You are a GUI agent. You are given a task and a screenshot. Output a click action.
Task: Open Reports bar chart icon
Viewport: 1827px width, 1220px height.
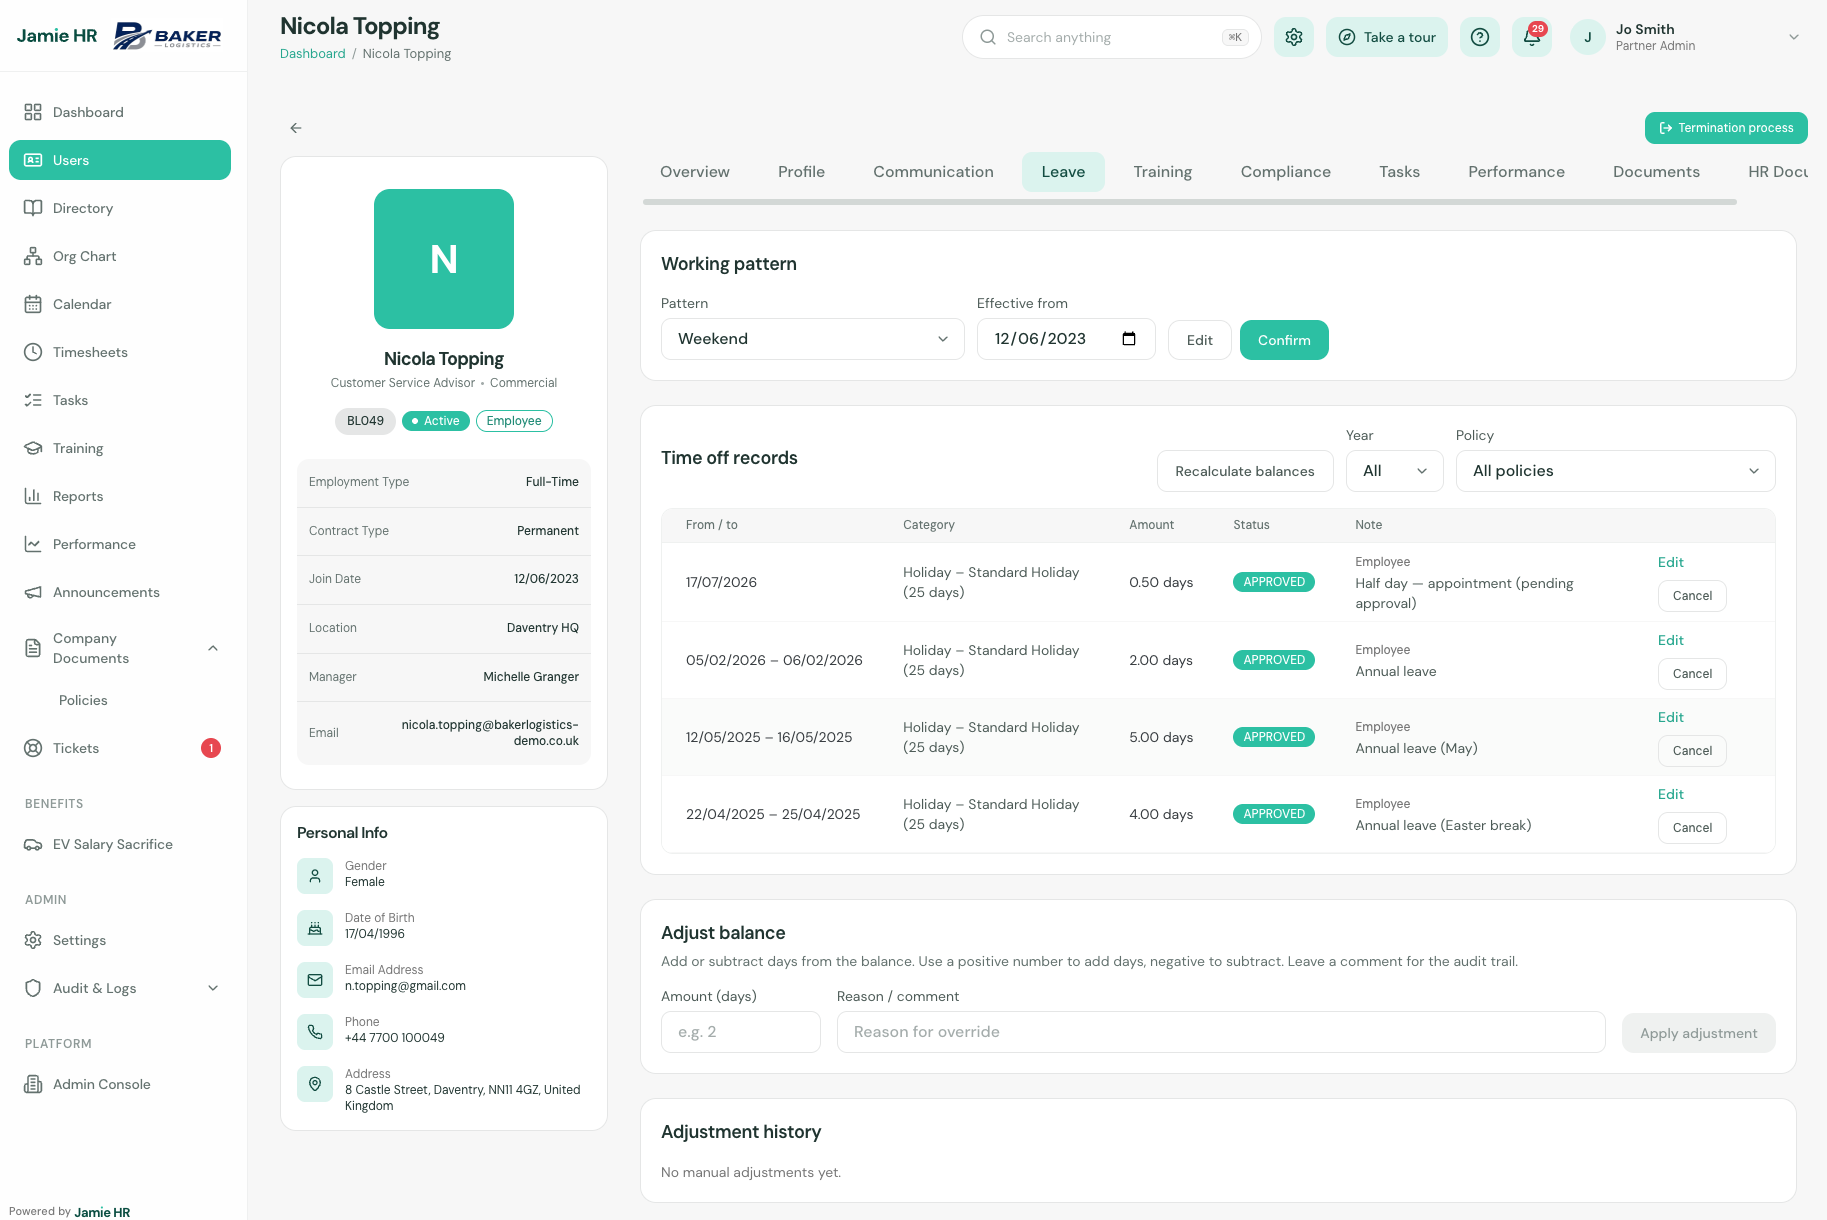tap(33, 496)
